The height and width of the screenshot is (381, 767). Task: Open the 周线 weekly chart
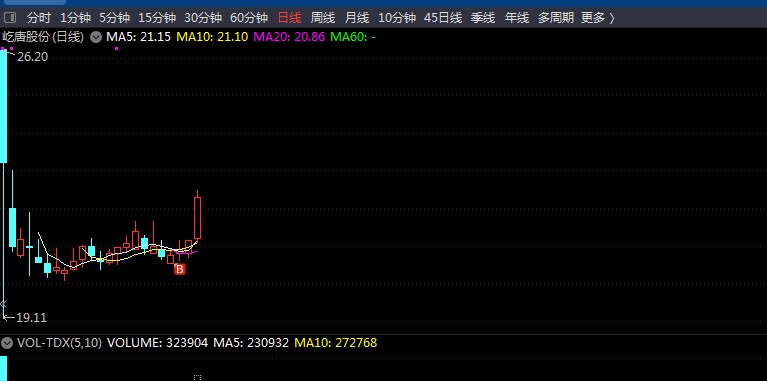click(323, 19)
